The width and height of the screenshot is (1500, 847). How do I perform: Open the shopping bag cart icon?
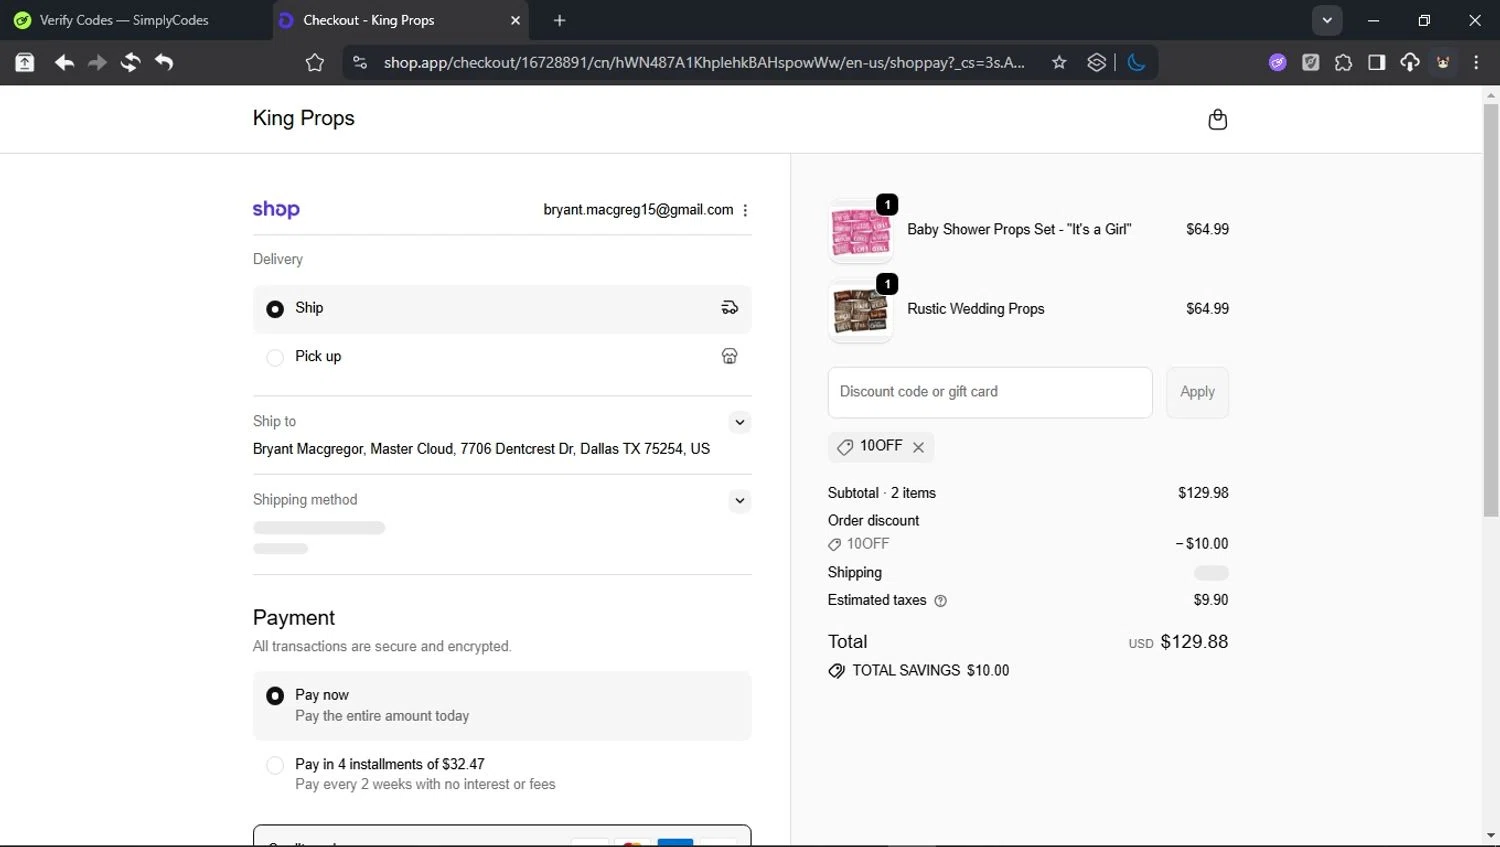pos(1217,119)
